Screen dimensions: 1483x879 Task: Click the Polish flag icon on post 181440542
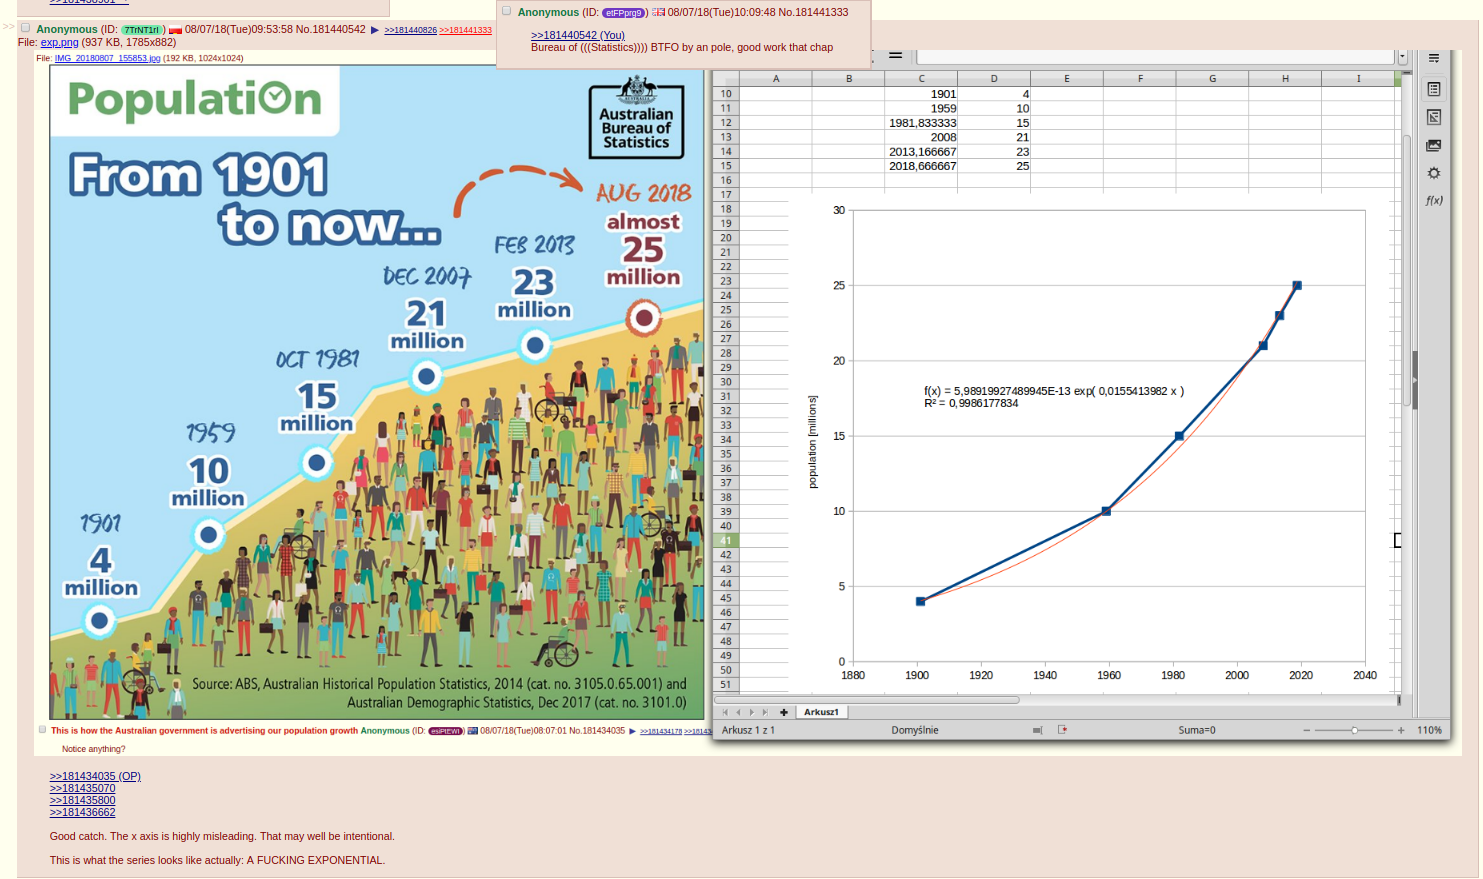pyautogui.click(x=175, y=30)
